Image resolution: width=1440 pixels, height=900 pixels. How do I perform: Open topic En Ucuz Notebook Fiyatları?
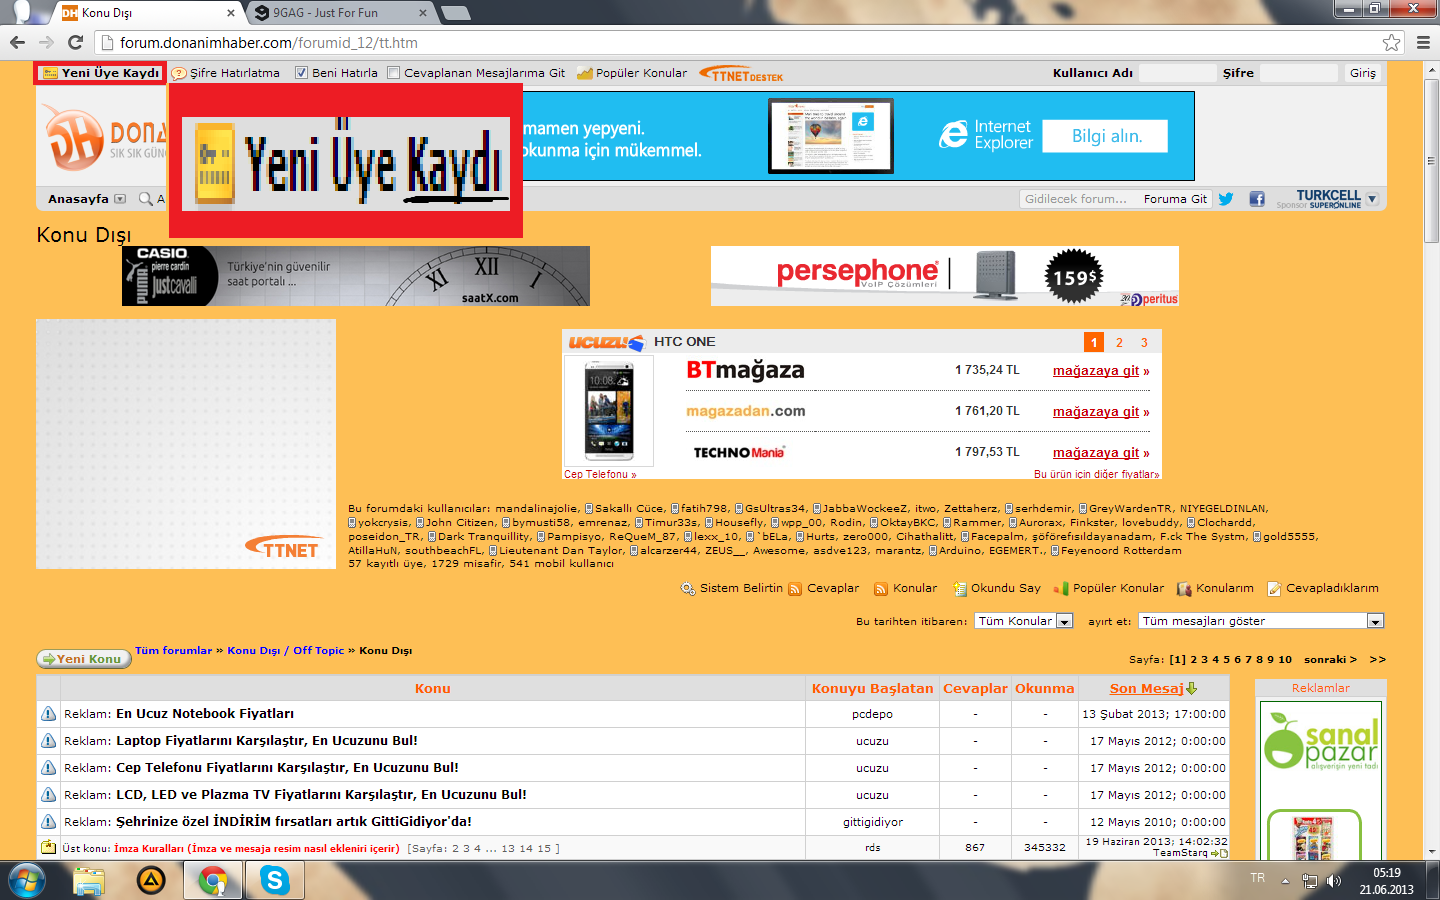coord(205,714)
